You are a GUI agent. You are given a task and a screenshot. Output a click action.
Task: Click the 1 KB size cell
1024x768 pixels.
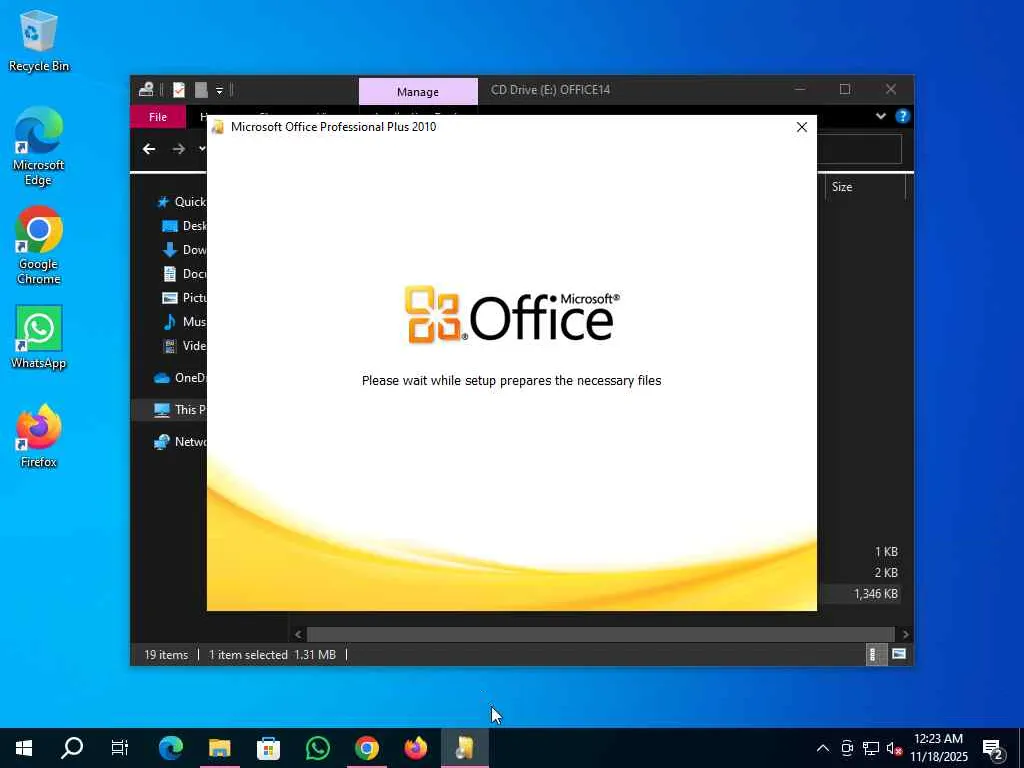886,552
